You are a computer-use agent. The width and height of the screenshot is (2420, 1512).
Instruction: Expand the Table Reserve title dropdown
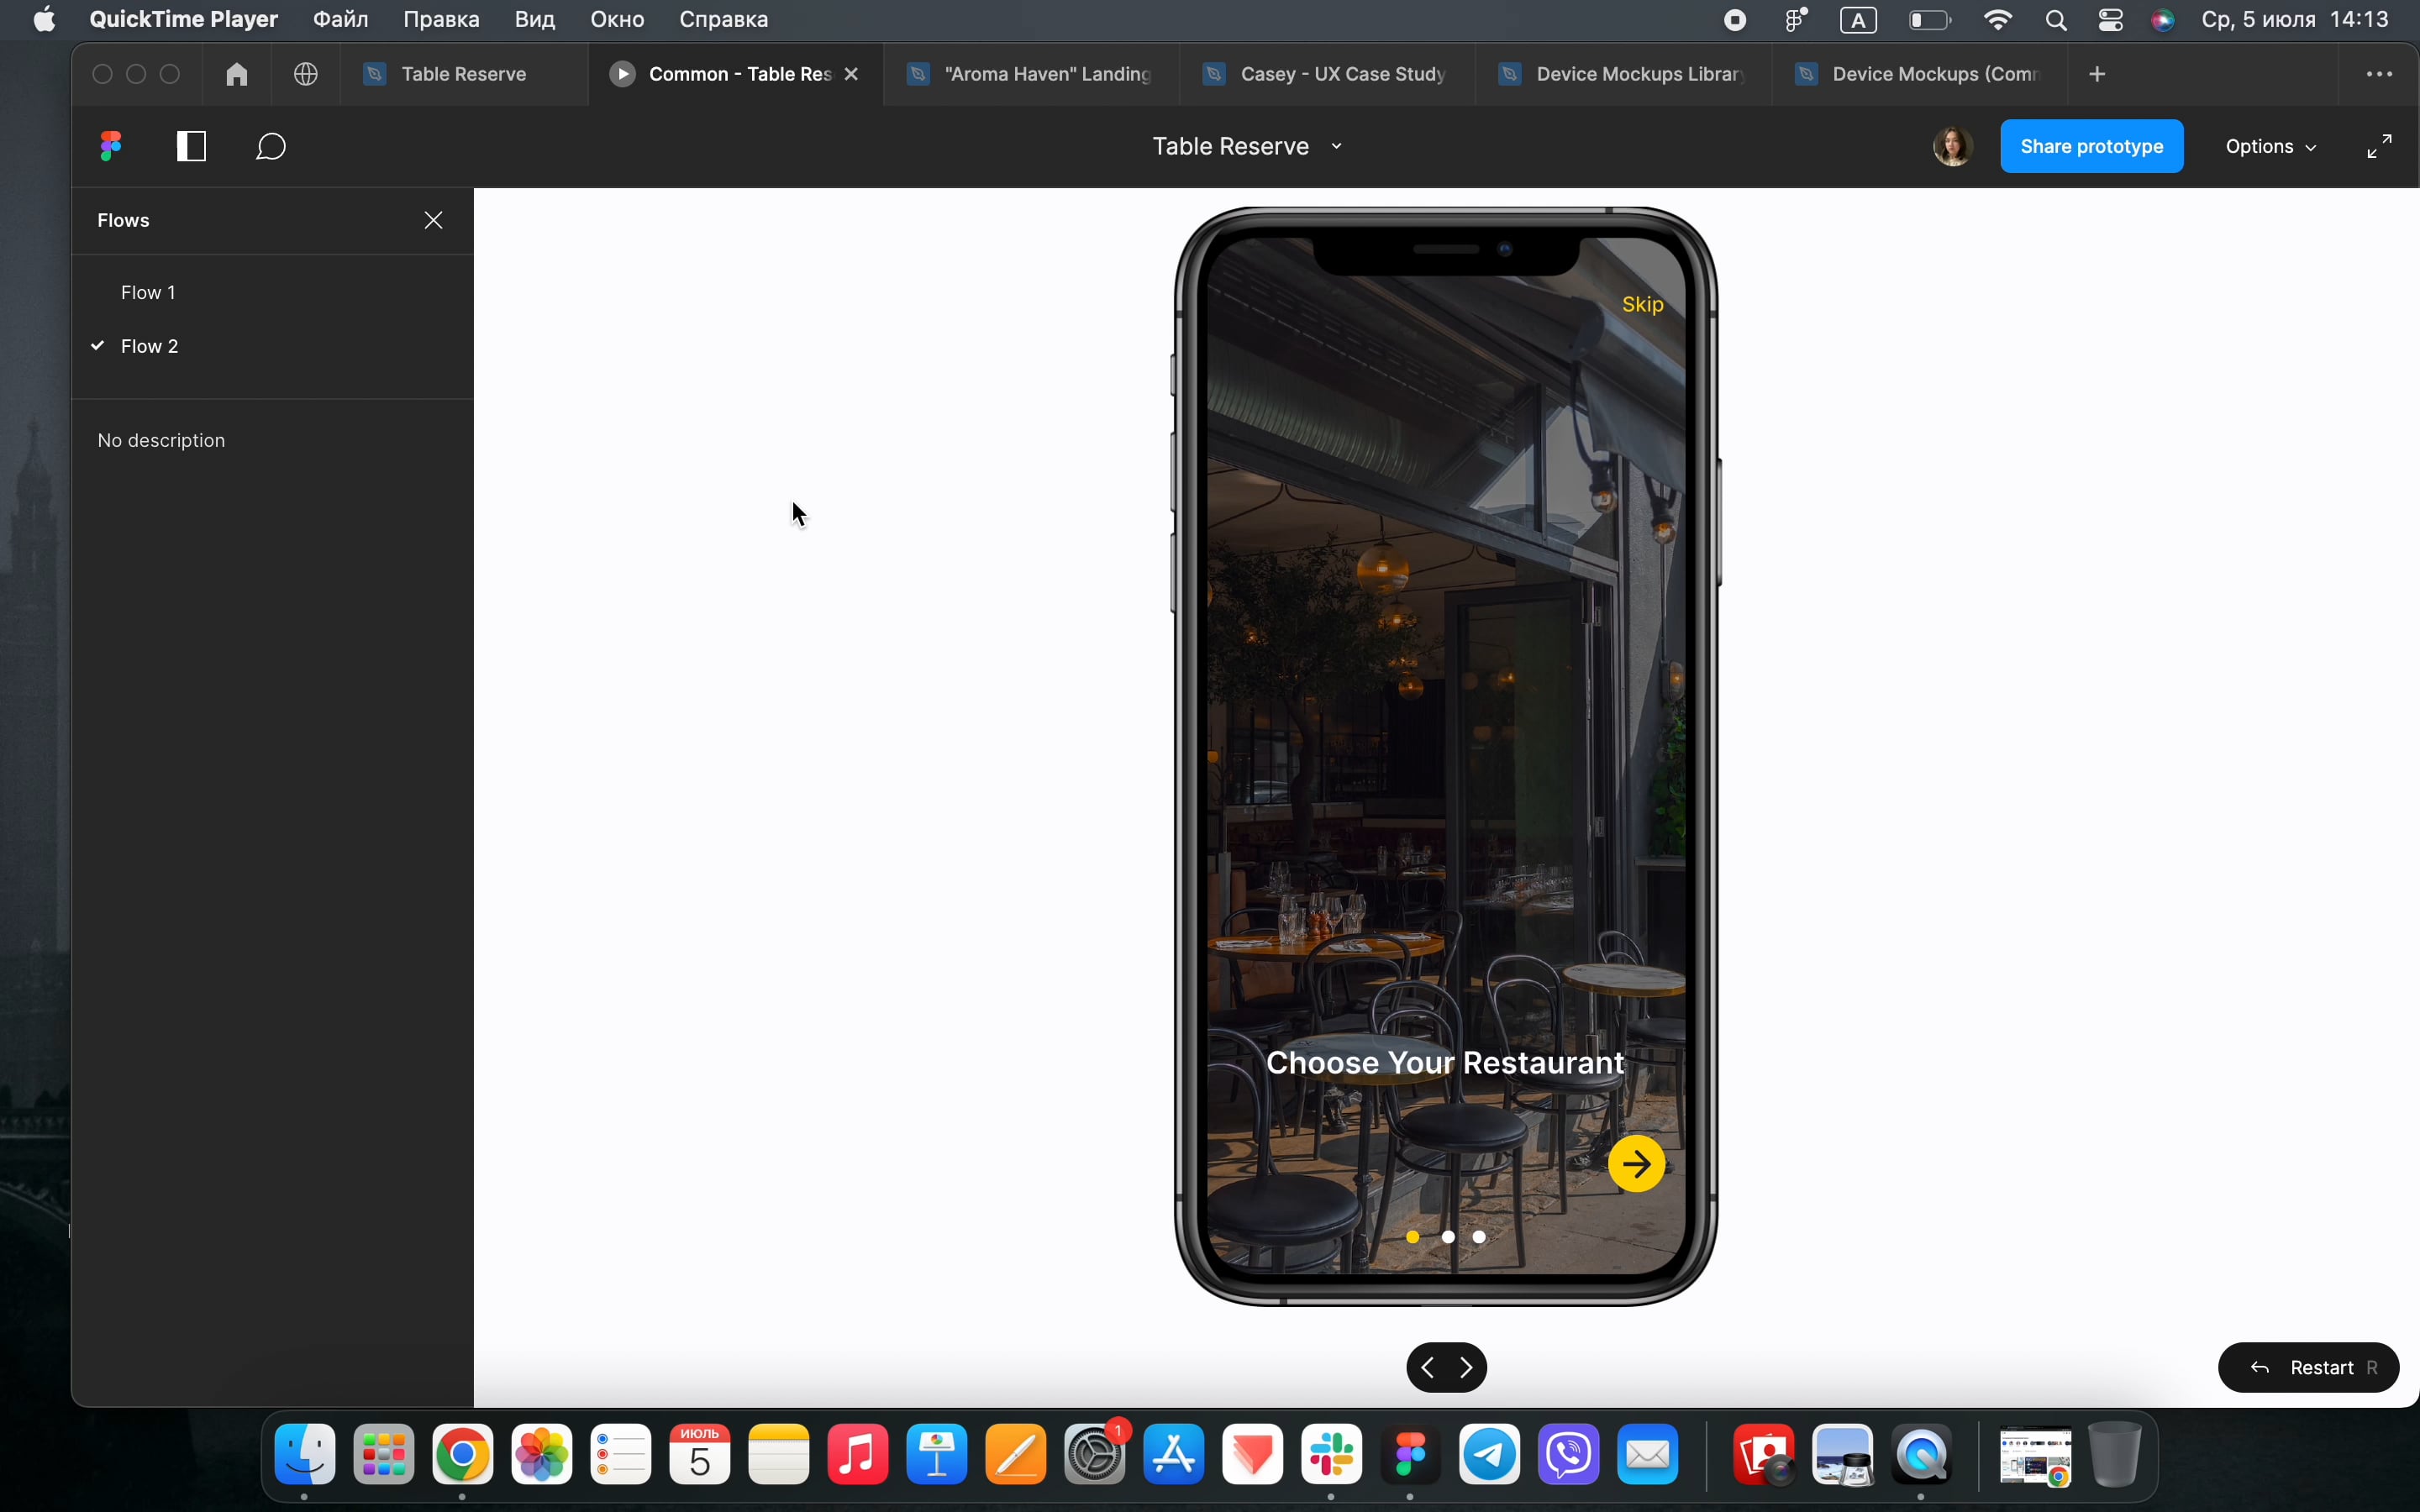[1246, 147]
